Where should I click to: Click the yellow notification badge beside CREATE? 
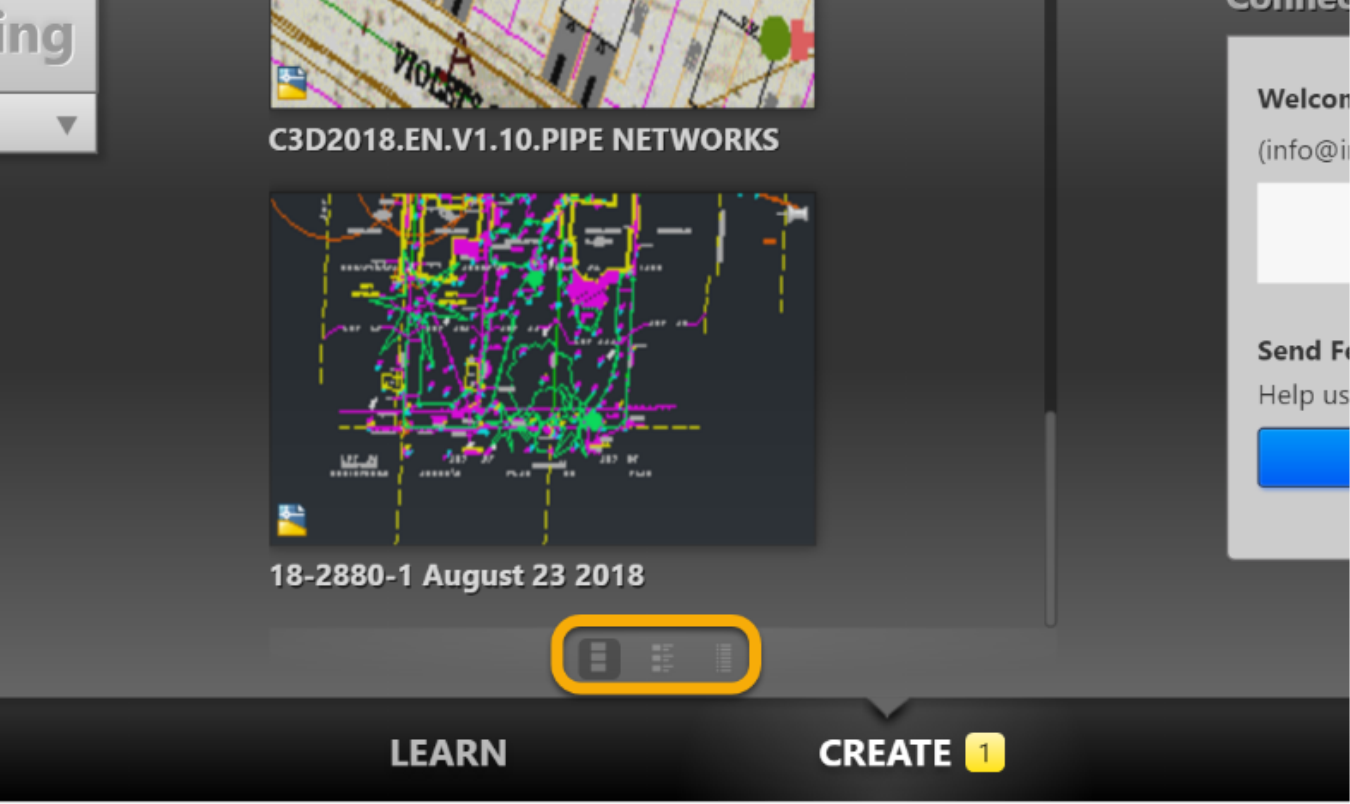pos(984,753)
